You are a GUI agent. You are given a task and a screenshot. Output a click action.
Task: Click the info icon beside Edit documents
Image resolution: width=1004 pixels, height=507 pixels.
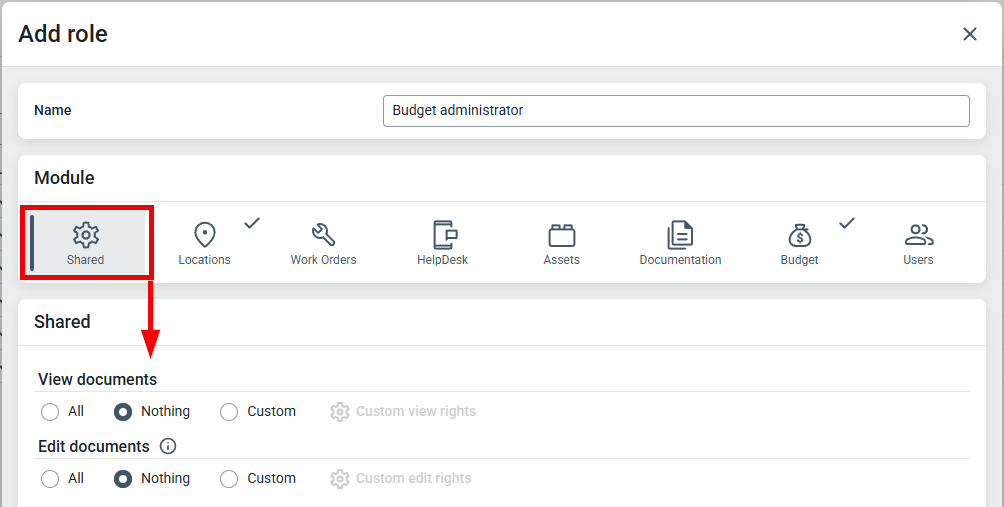click(168, 446)
